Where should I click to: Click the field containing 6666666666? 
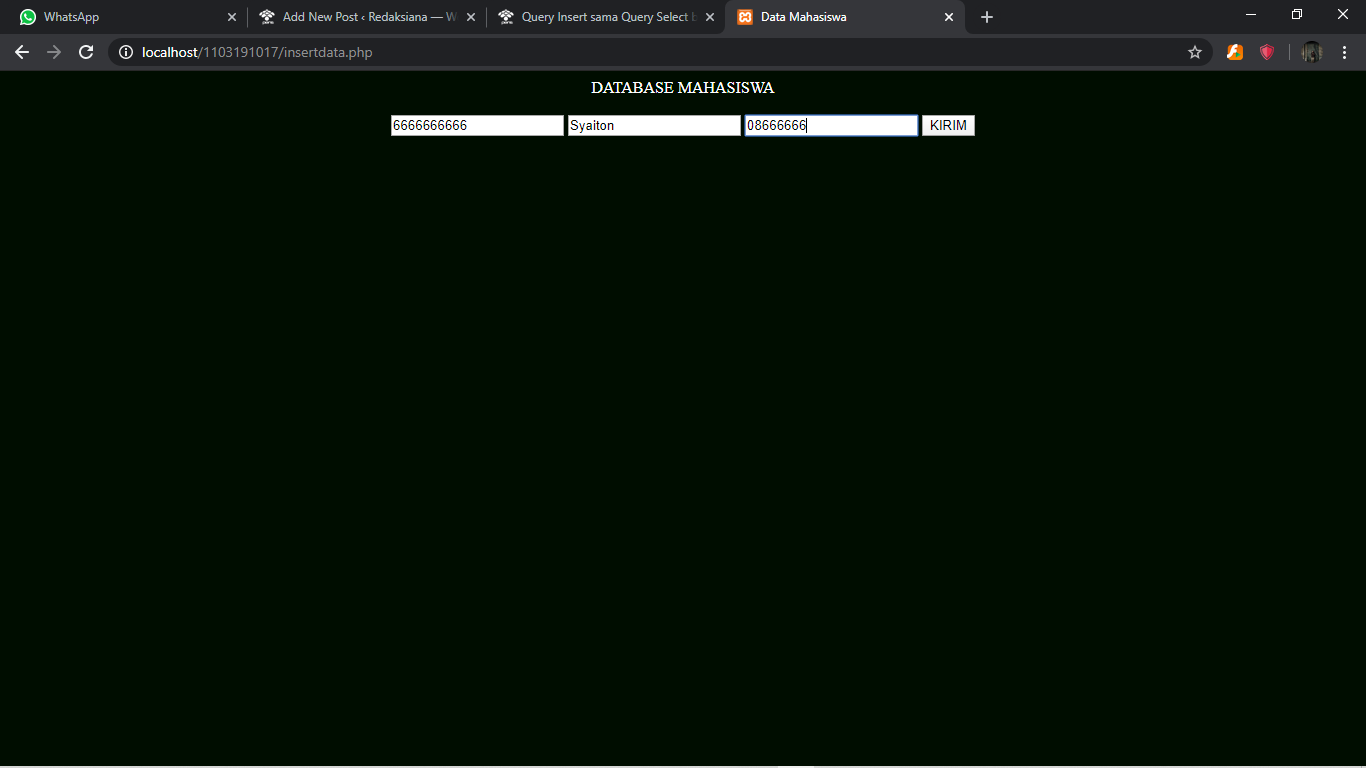click(477, 125)
